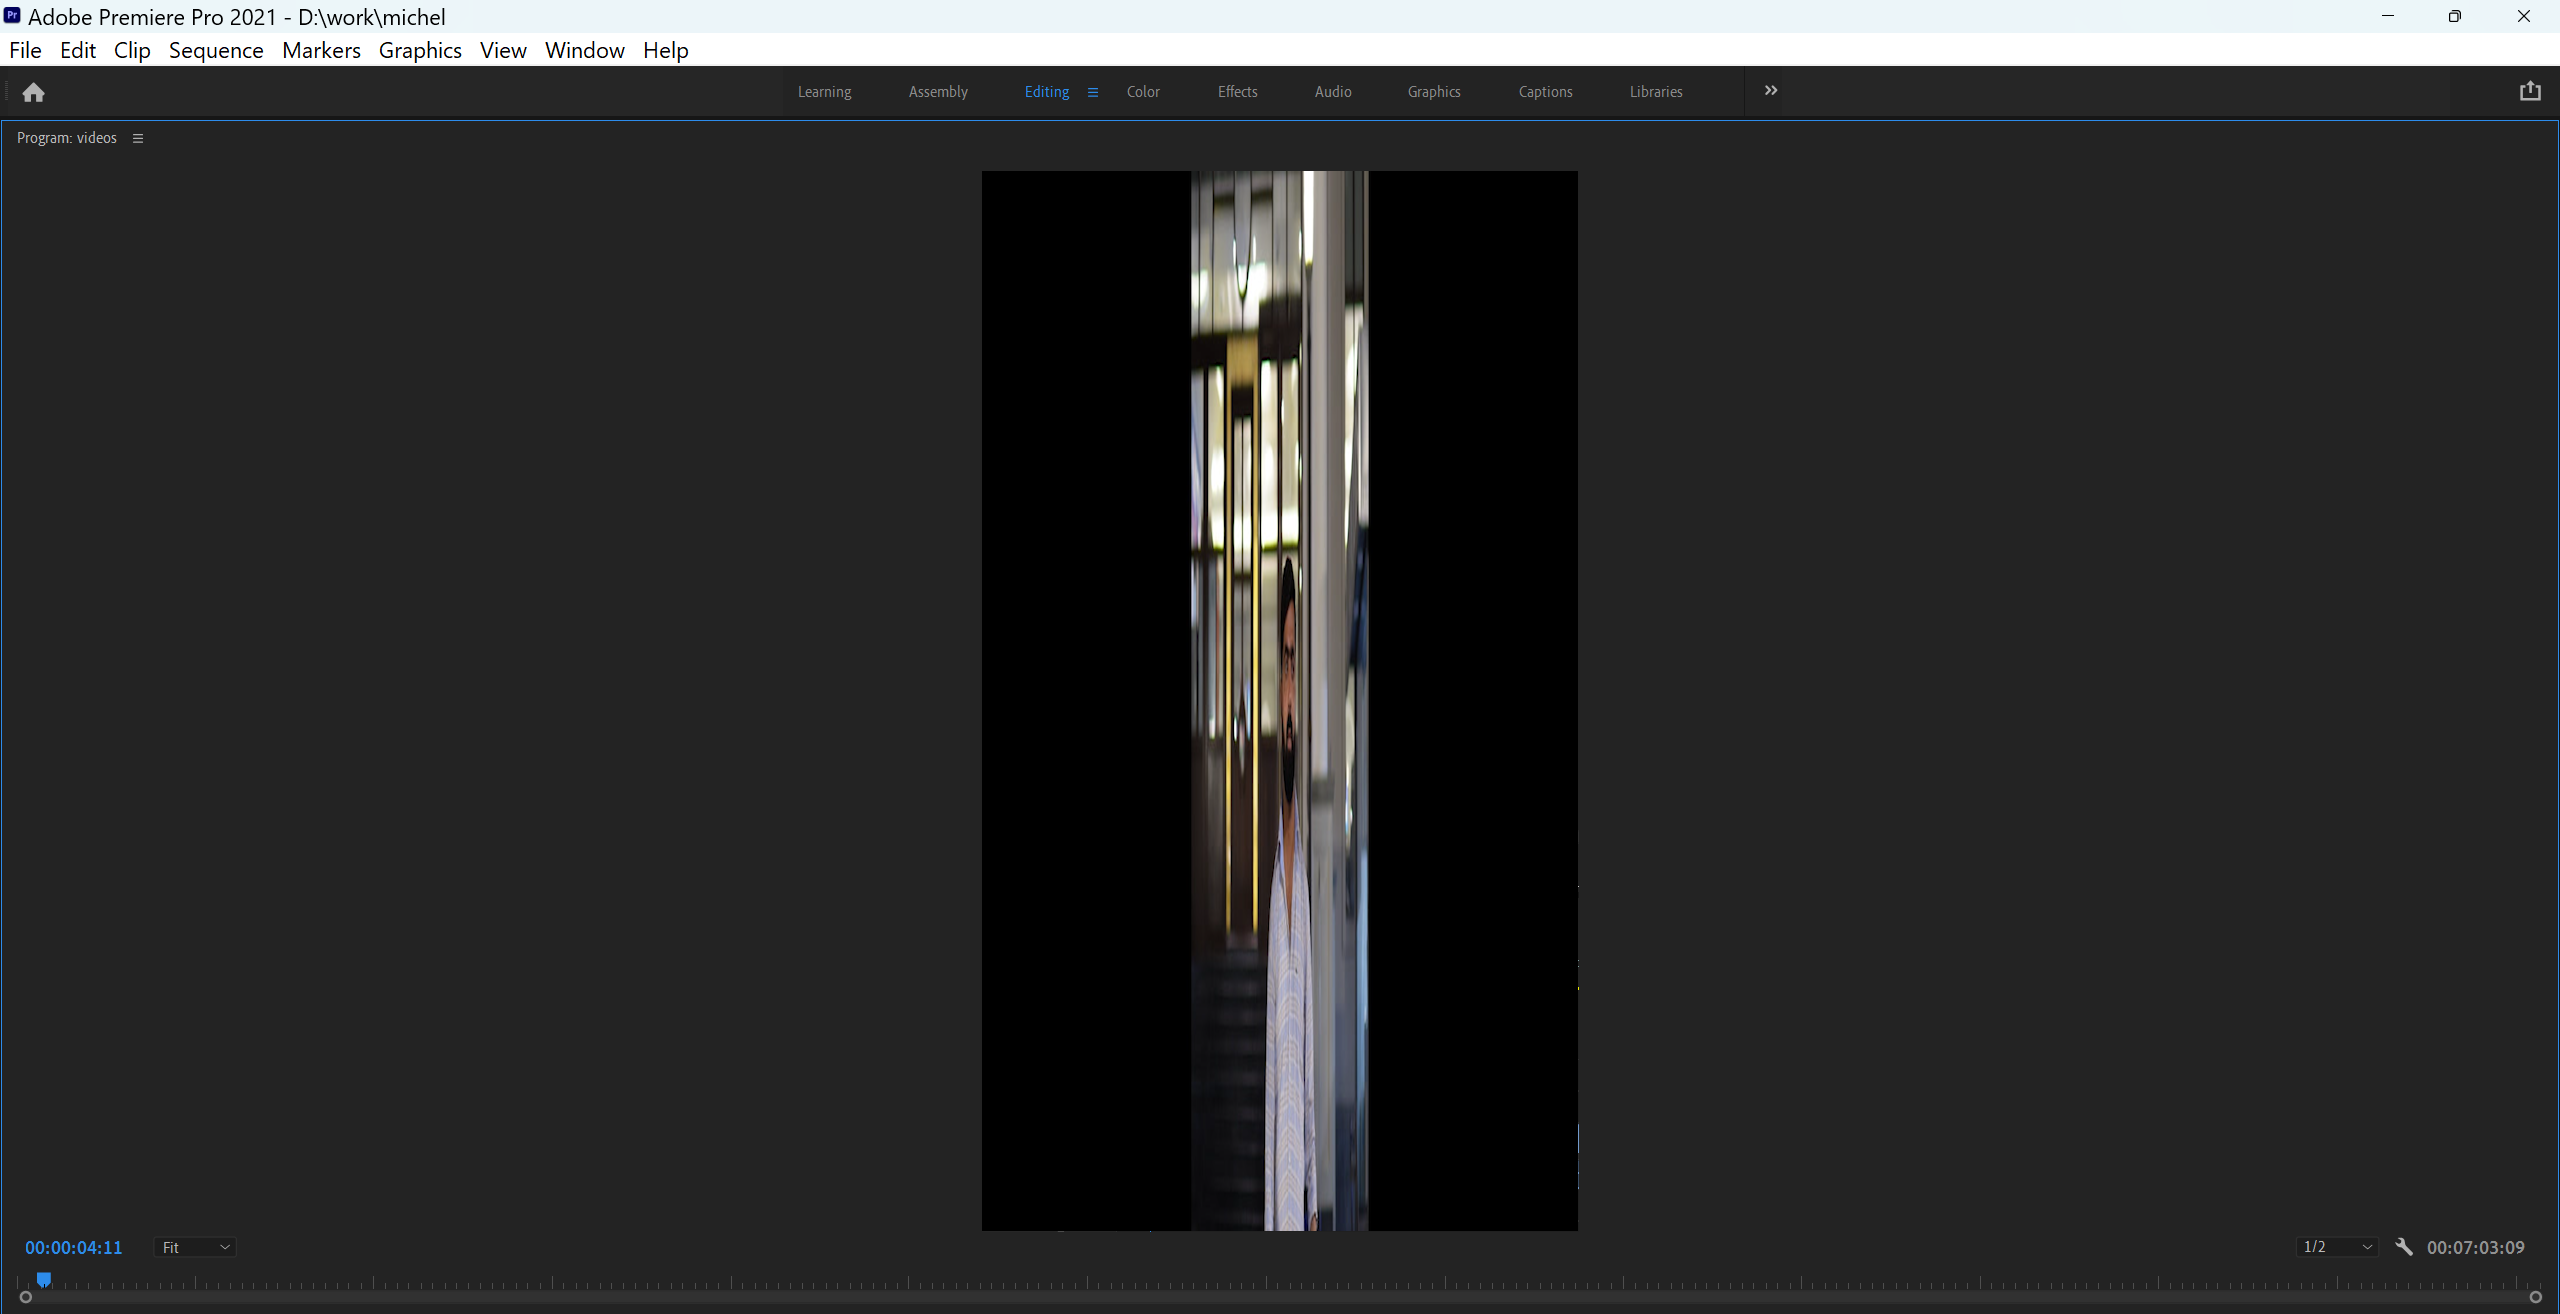Viewport: 2560px width, 1314px height.
Task: Click the wrench settings icon near playback resolution
Action: click(x=2403, y=1247)
